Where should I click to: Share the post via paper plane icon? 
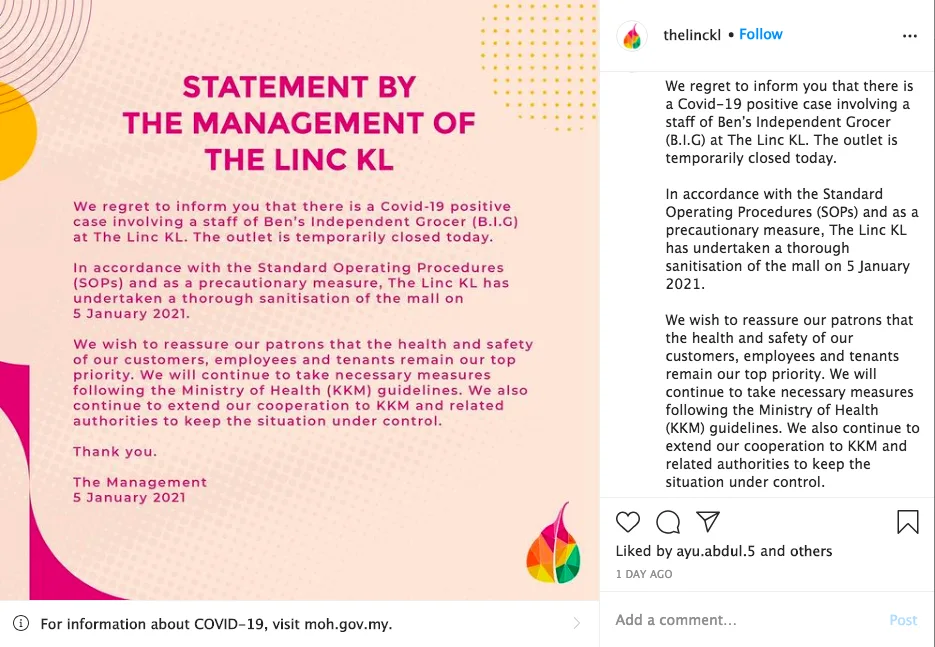click(708, 522)
